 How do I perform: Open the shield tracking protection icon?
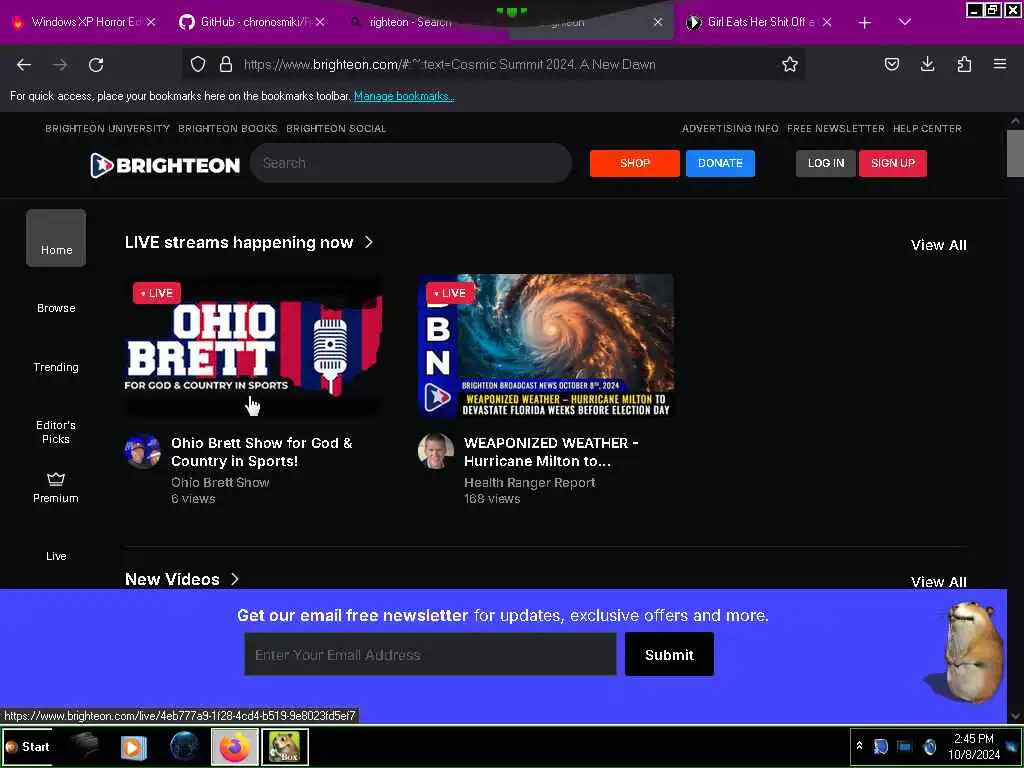click(198, 64)
